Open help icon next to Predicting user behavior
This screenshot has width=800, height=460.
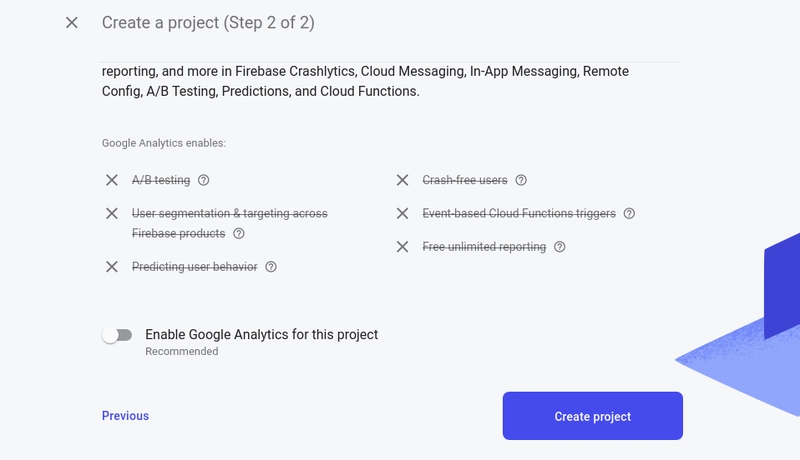point(271,267)
